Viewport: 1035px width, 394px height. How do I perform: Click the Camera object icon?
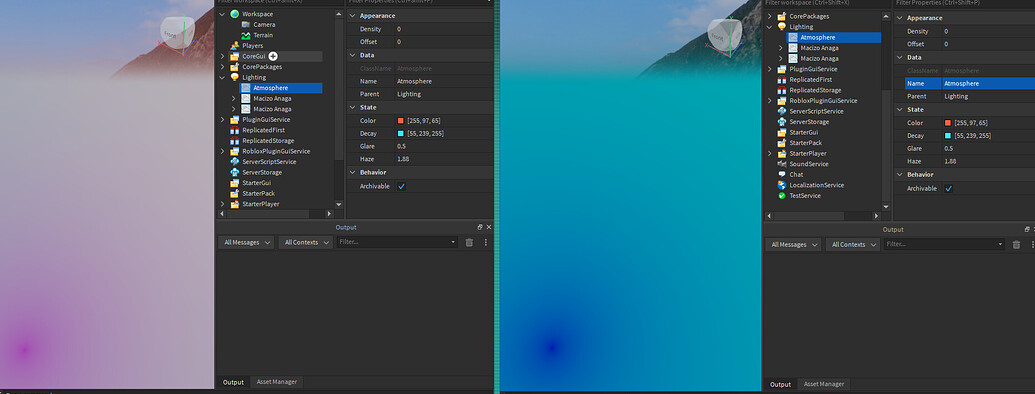[246, 24]
